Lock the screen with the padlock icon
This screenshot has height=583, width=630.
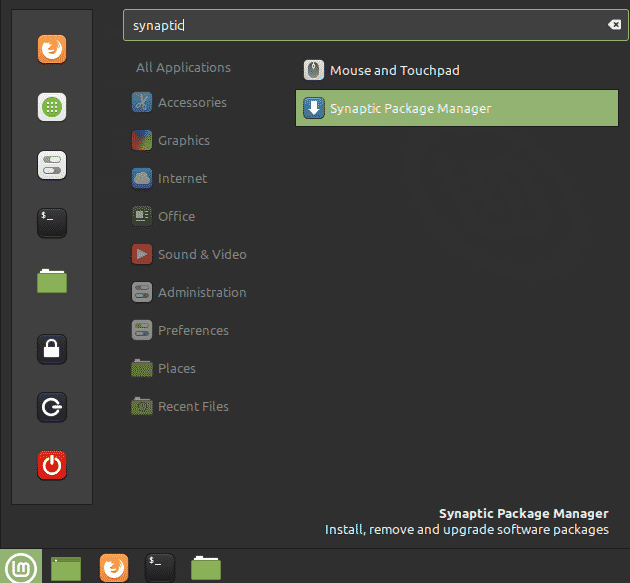pos(52,349)
